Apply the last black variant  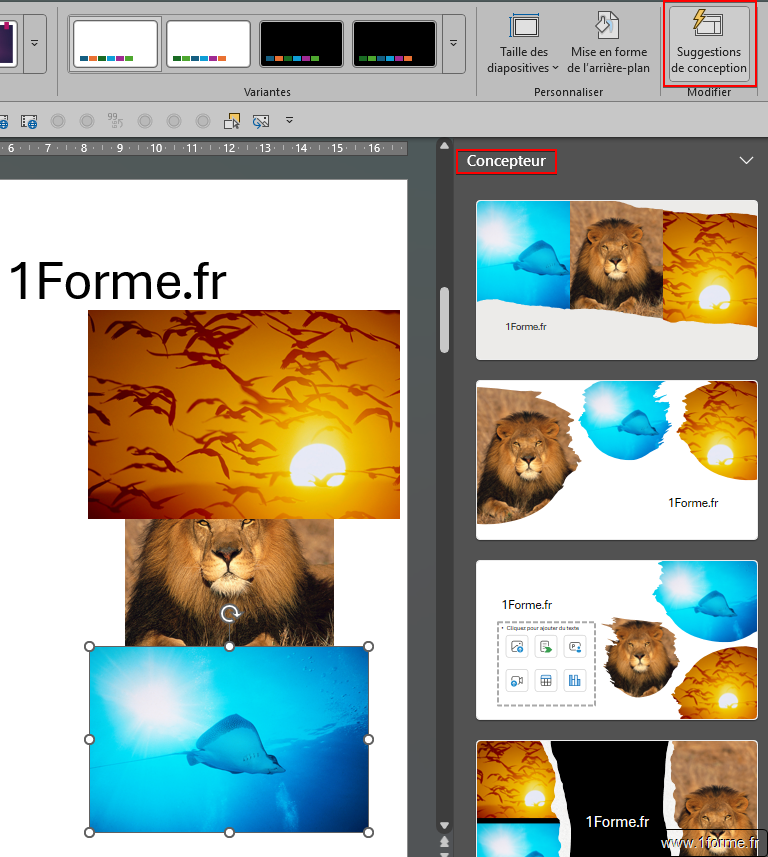pyautogui.click(x=394, y=44)
